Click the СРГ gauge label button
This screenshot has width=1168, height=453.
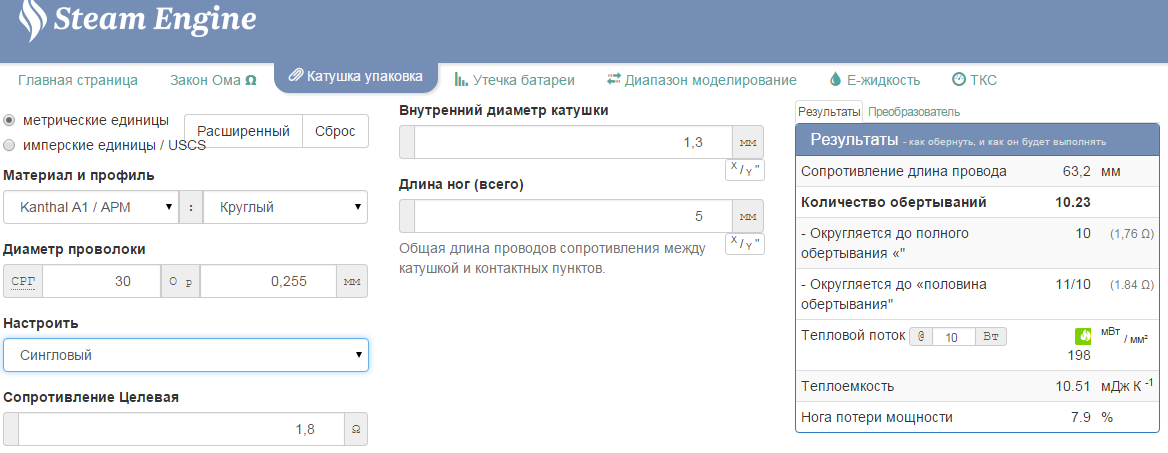coord(22,281)
